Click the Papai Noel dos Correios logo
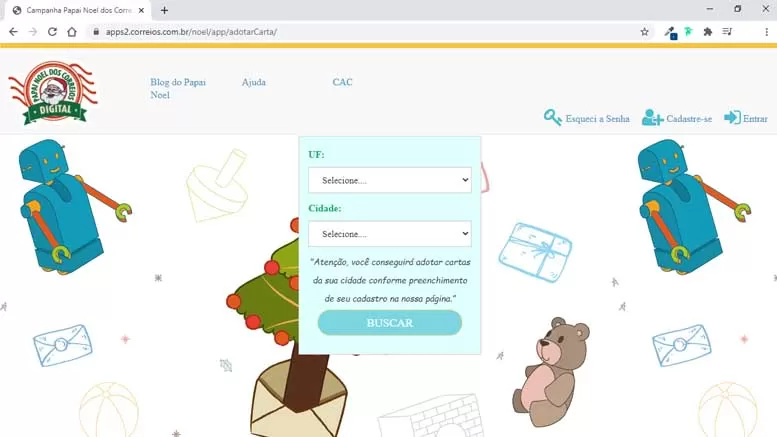 pos(53,93)
